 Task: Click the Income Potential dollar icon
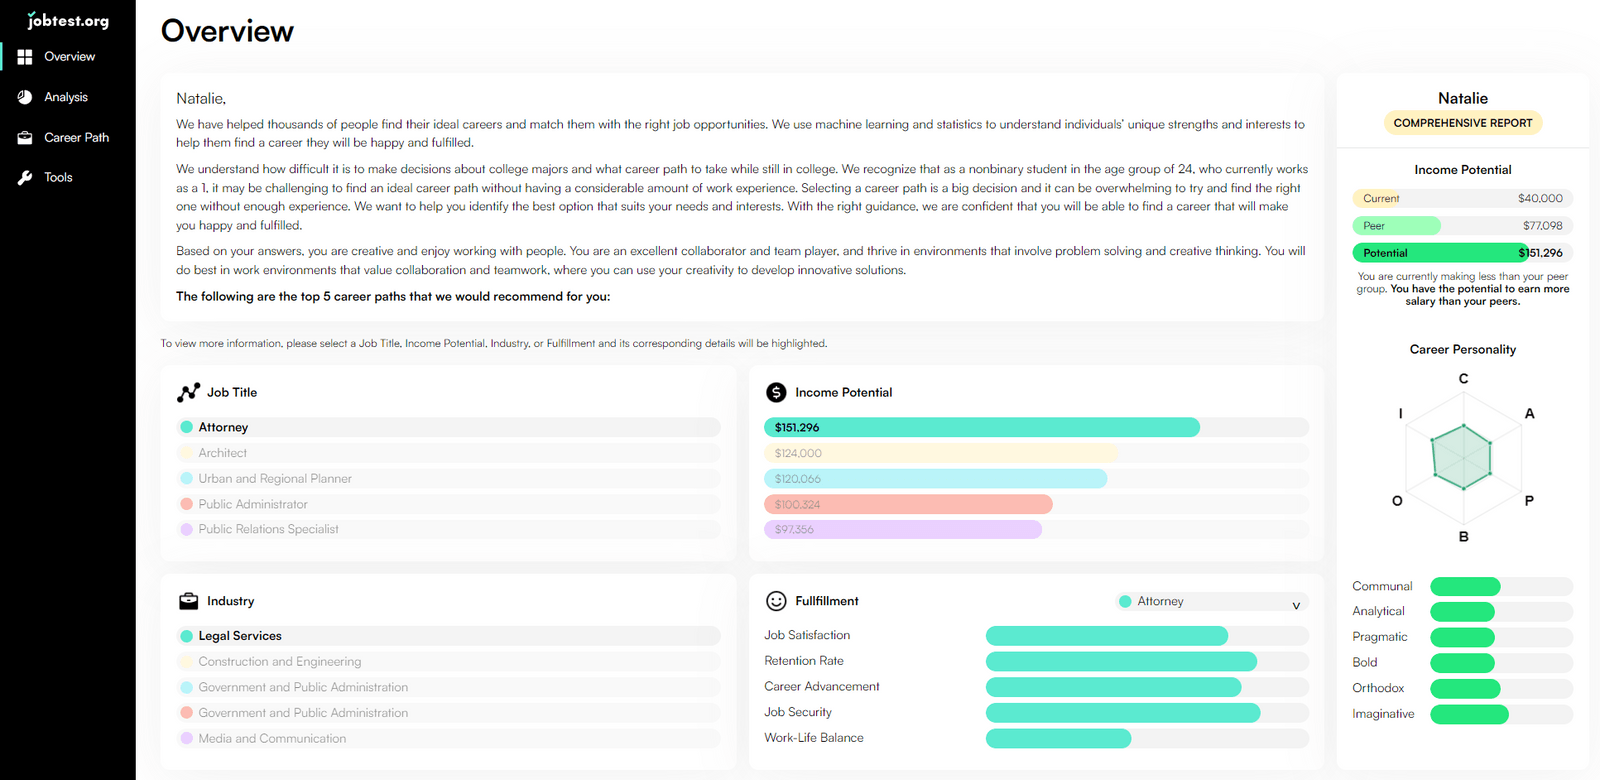click(776, 392)
